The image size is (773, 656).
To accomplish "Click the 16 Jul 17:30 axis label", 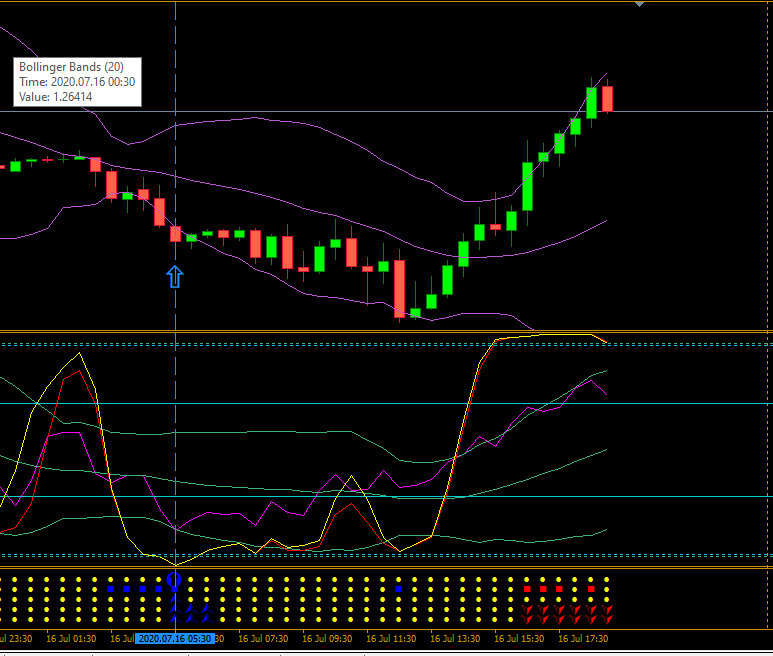I will pyautogui.click(x=583, y=639).
